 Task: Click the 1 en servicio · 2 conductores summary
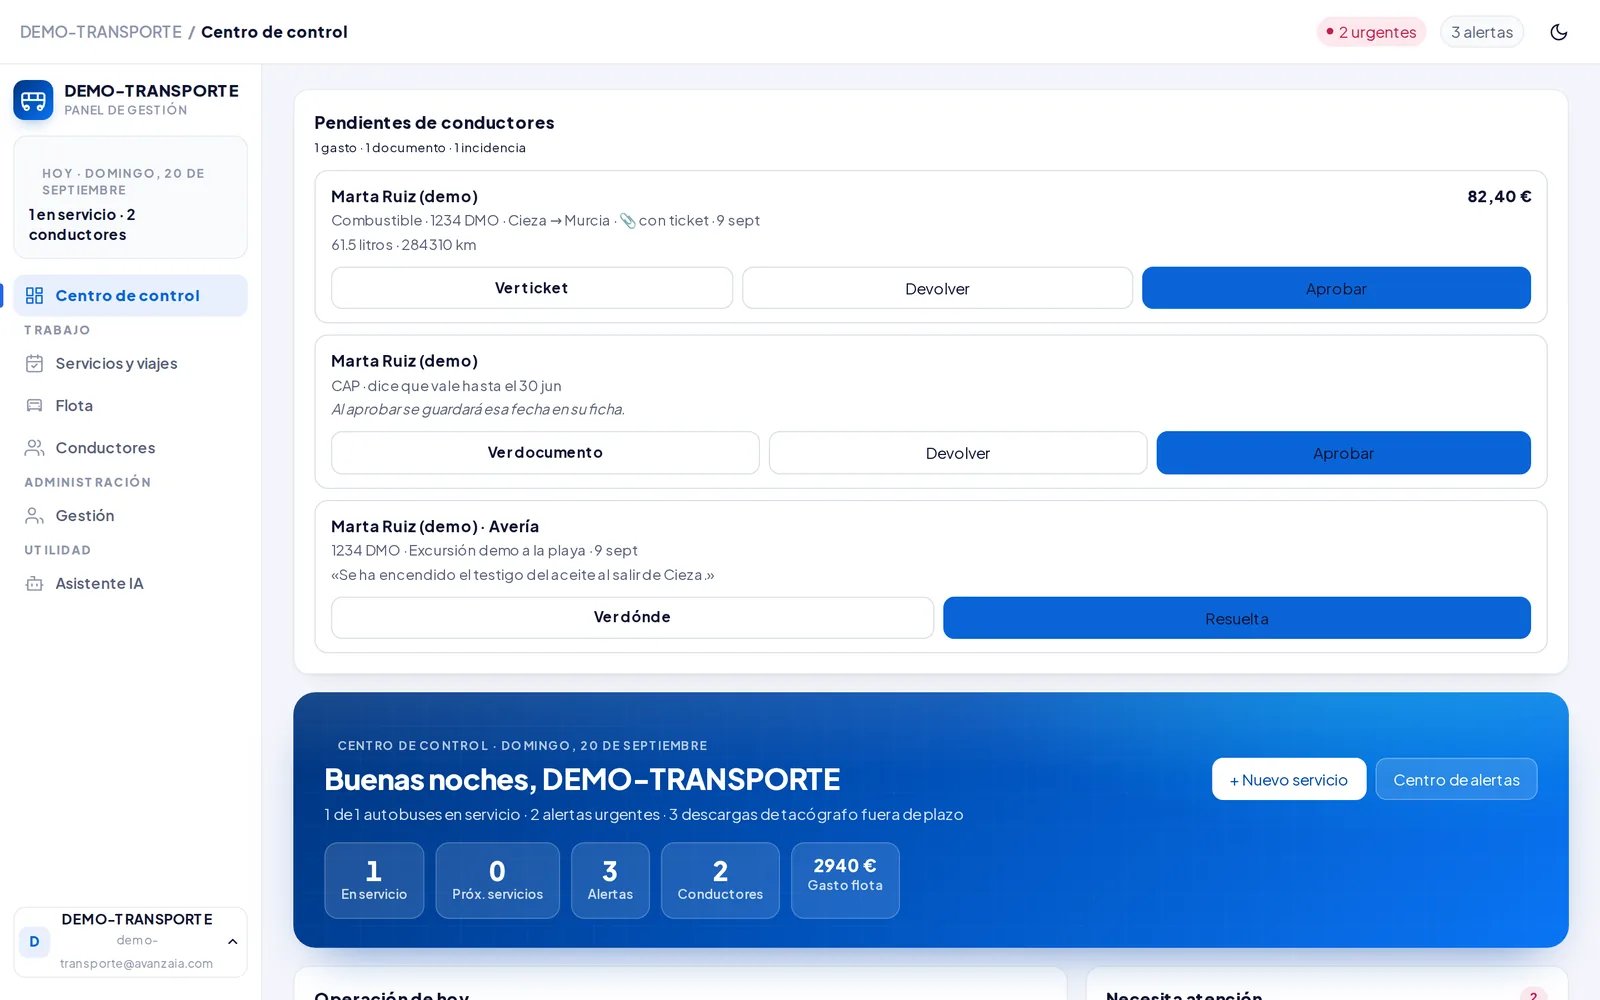(82, 224)
